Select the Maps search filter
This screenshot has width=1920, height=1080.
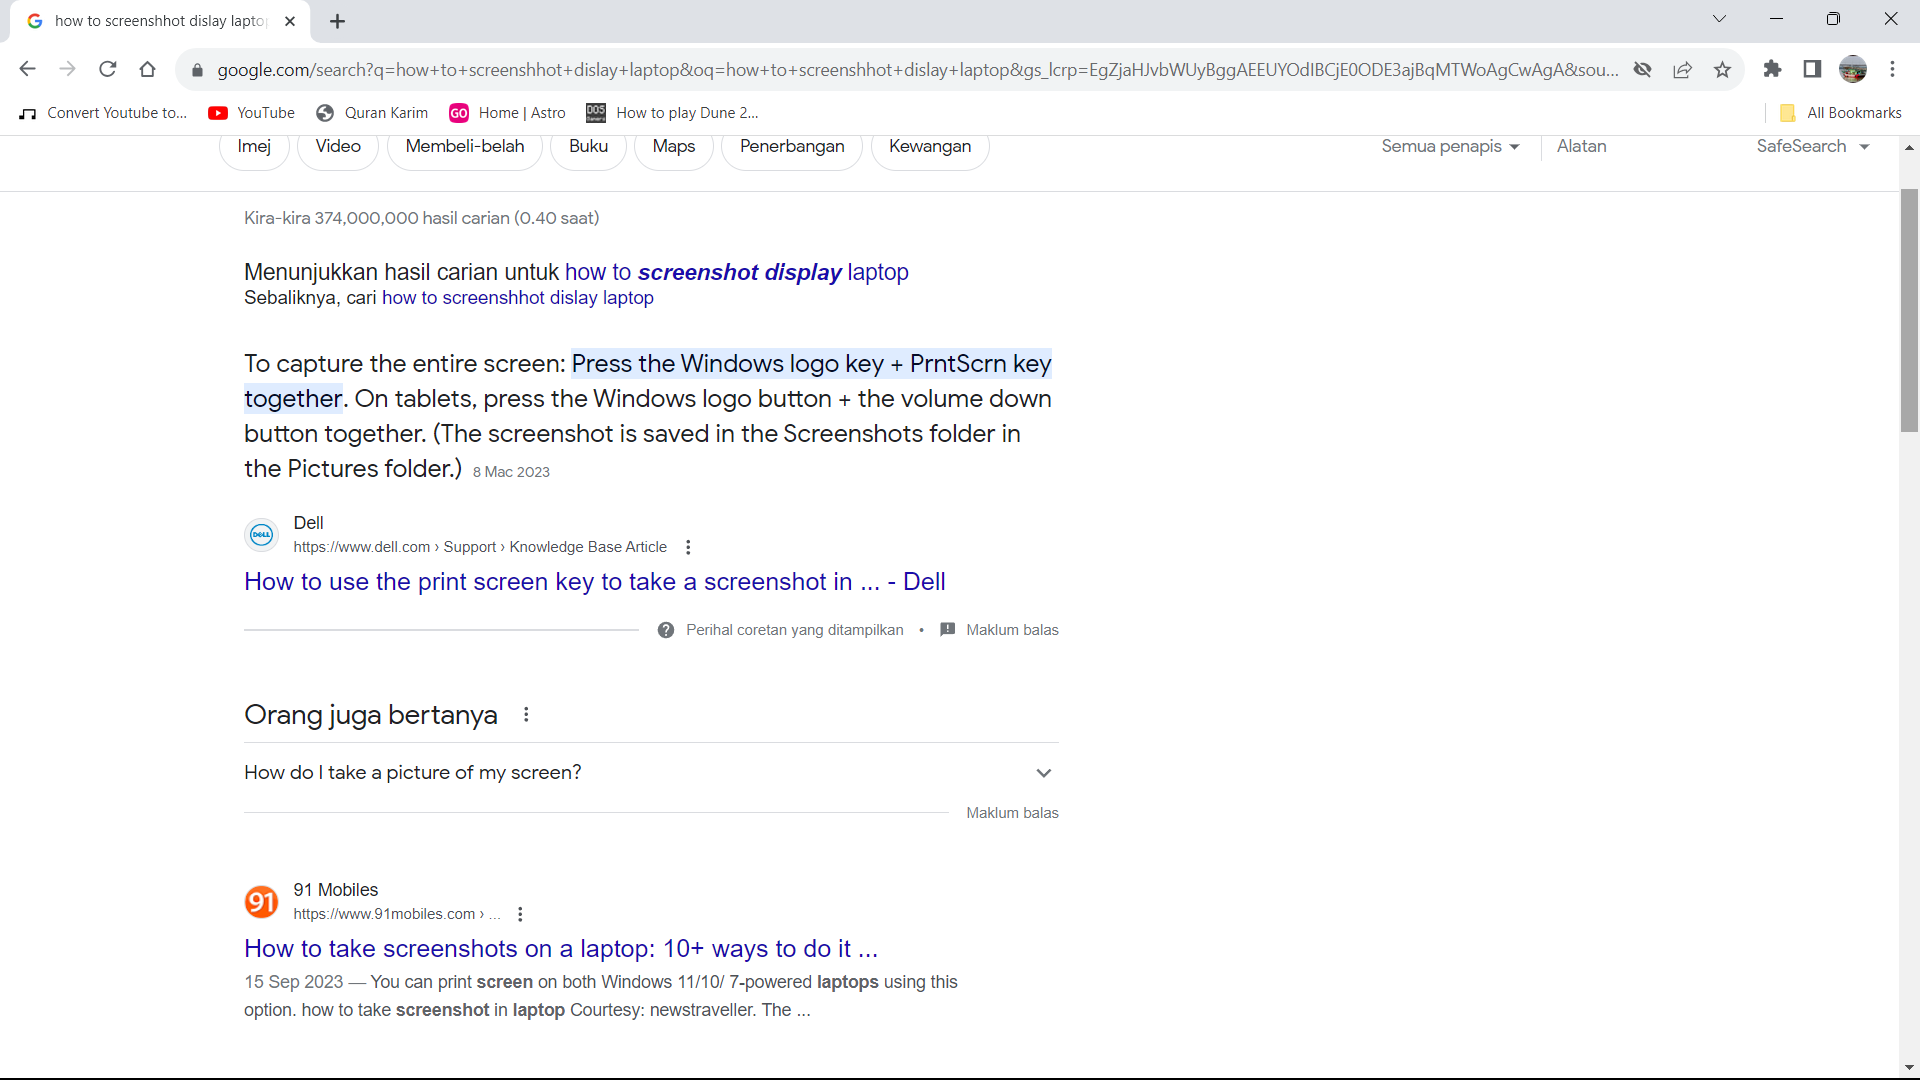tap(673, 146)
